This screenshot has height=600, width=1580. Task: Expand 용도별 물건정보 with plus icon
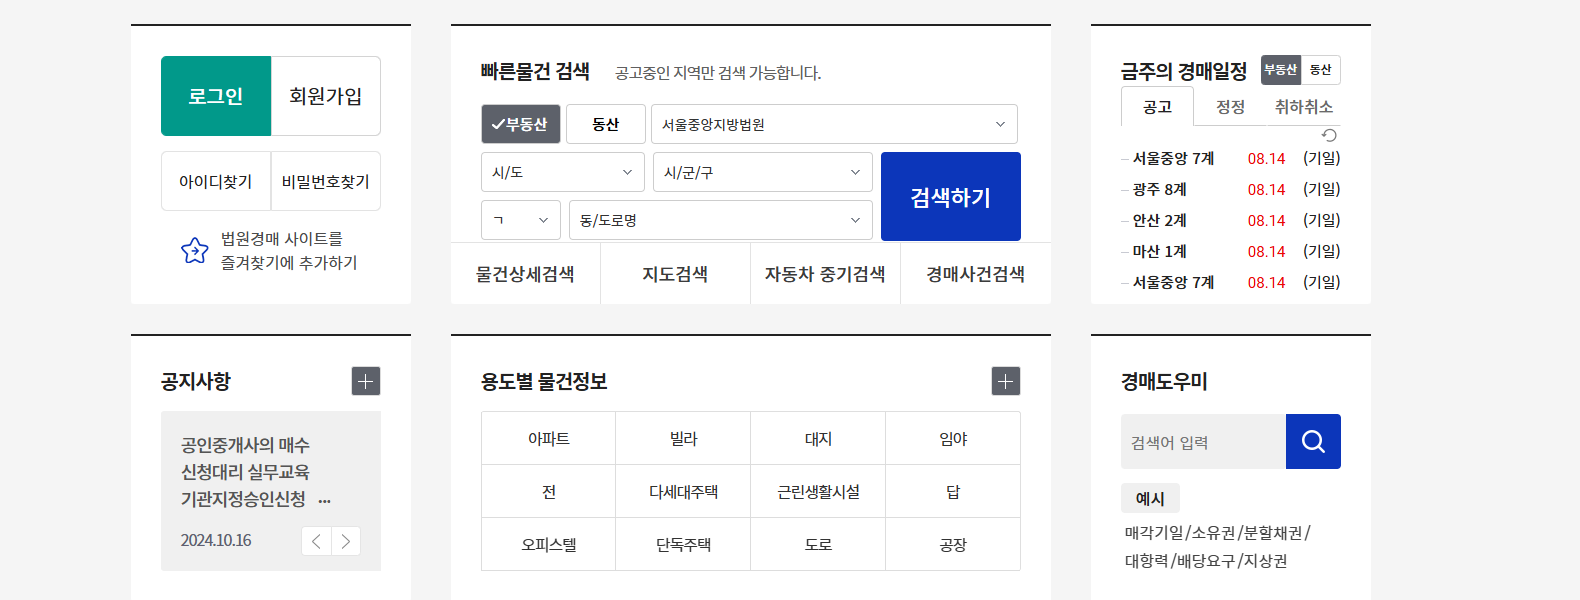(1006, 381)
